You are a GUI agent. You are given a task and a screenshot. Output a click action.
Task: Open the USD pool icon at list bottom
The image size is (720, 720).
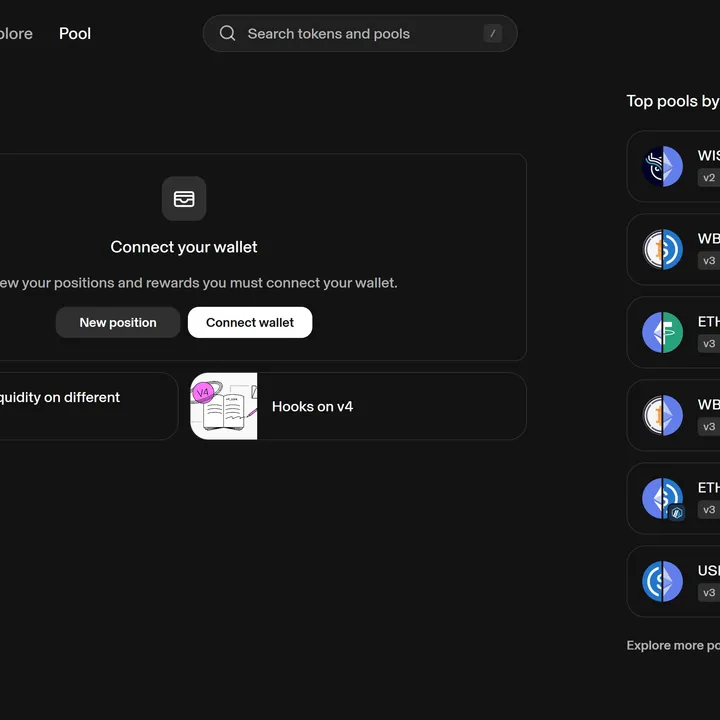[x=662, y=582]
